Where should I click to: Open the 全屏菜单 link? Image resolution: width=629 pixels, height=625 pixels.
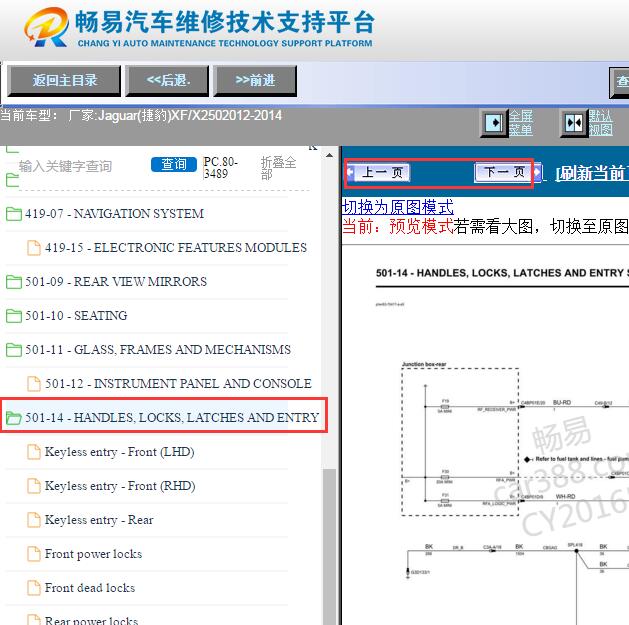click(x=521, y=123)
